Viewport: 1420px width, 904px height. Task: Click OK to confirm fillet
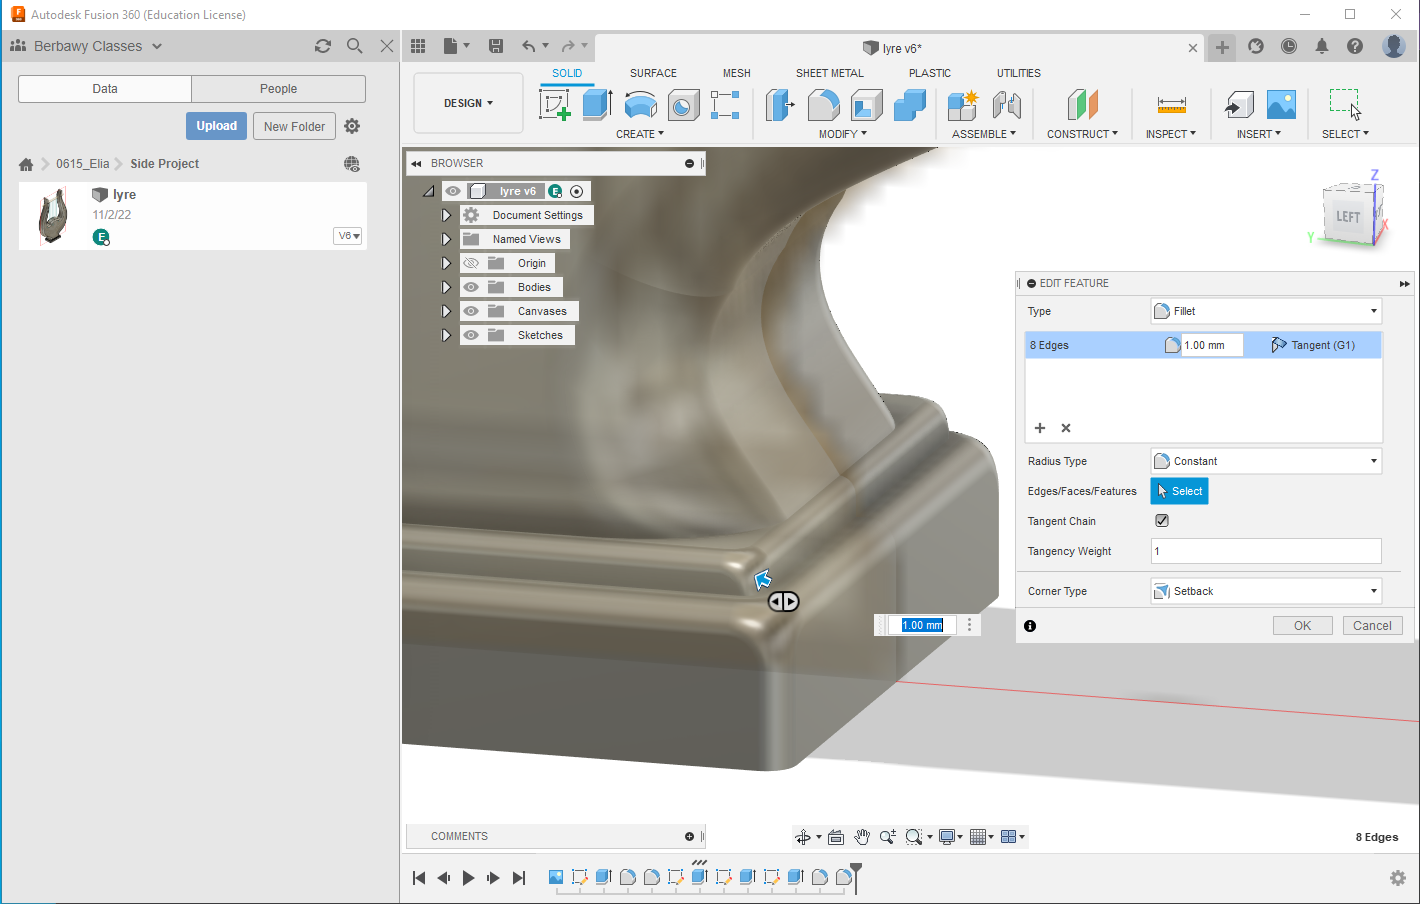tap(1302, 626)
